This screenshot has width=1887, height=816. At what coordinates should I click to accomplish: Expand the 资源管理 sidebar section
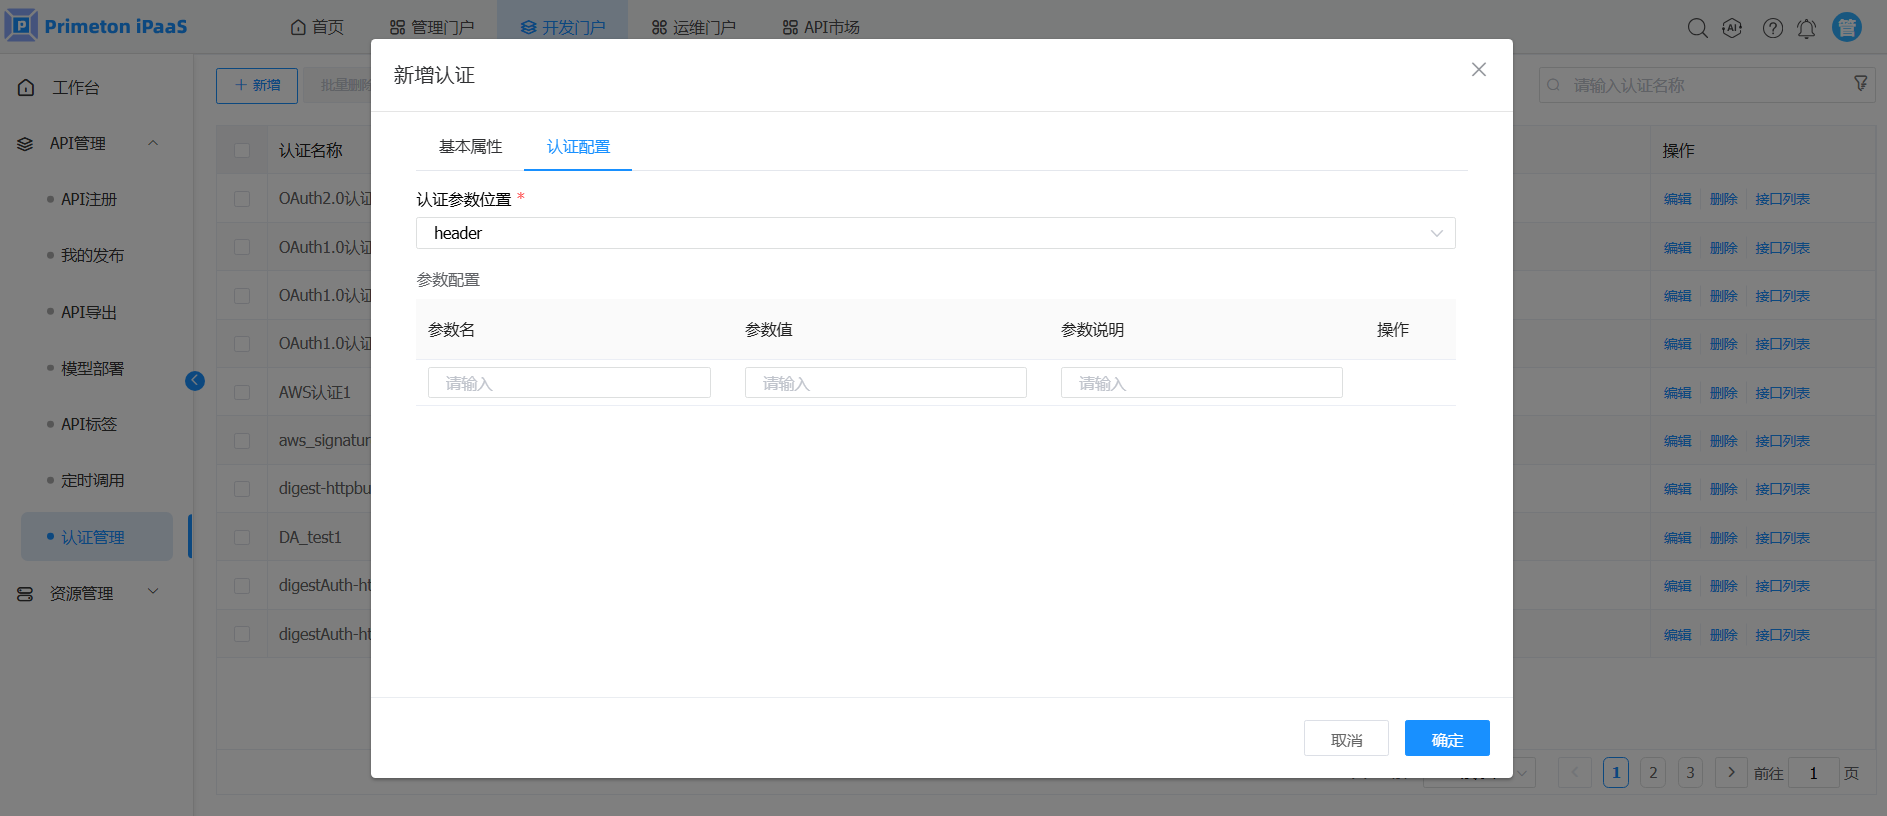(x=153, y=592)
